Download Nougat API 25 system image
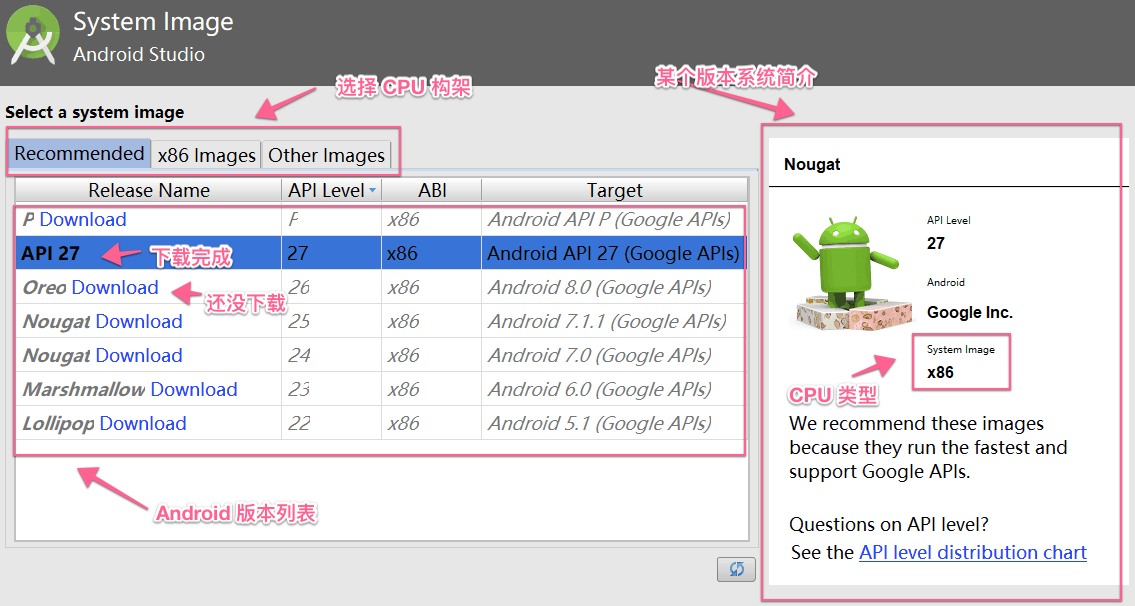 139,321
